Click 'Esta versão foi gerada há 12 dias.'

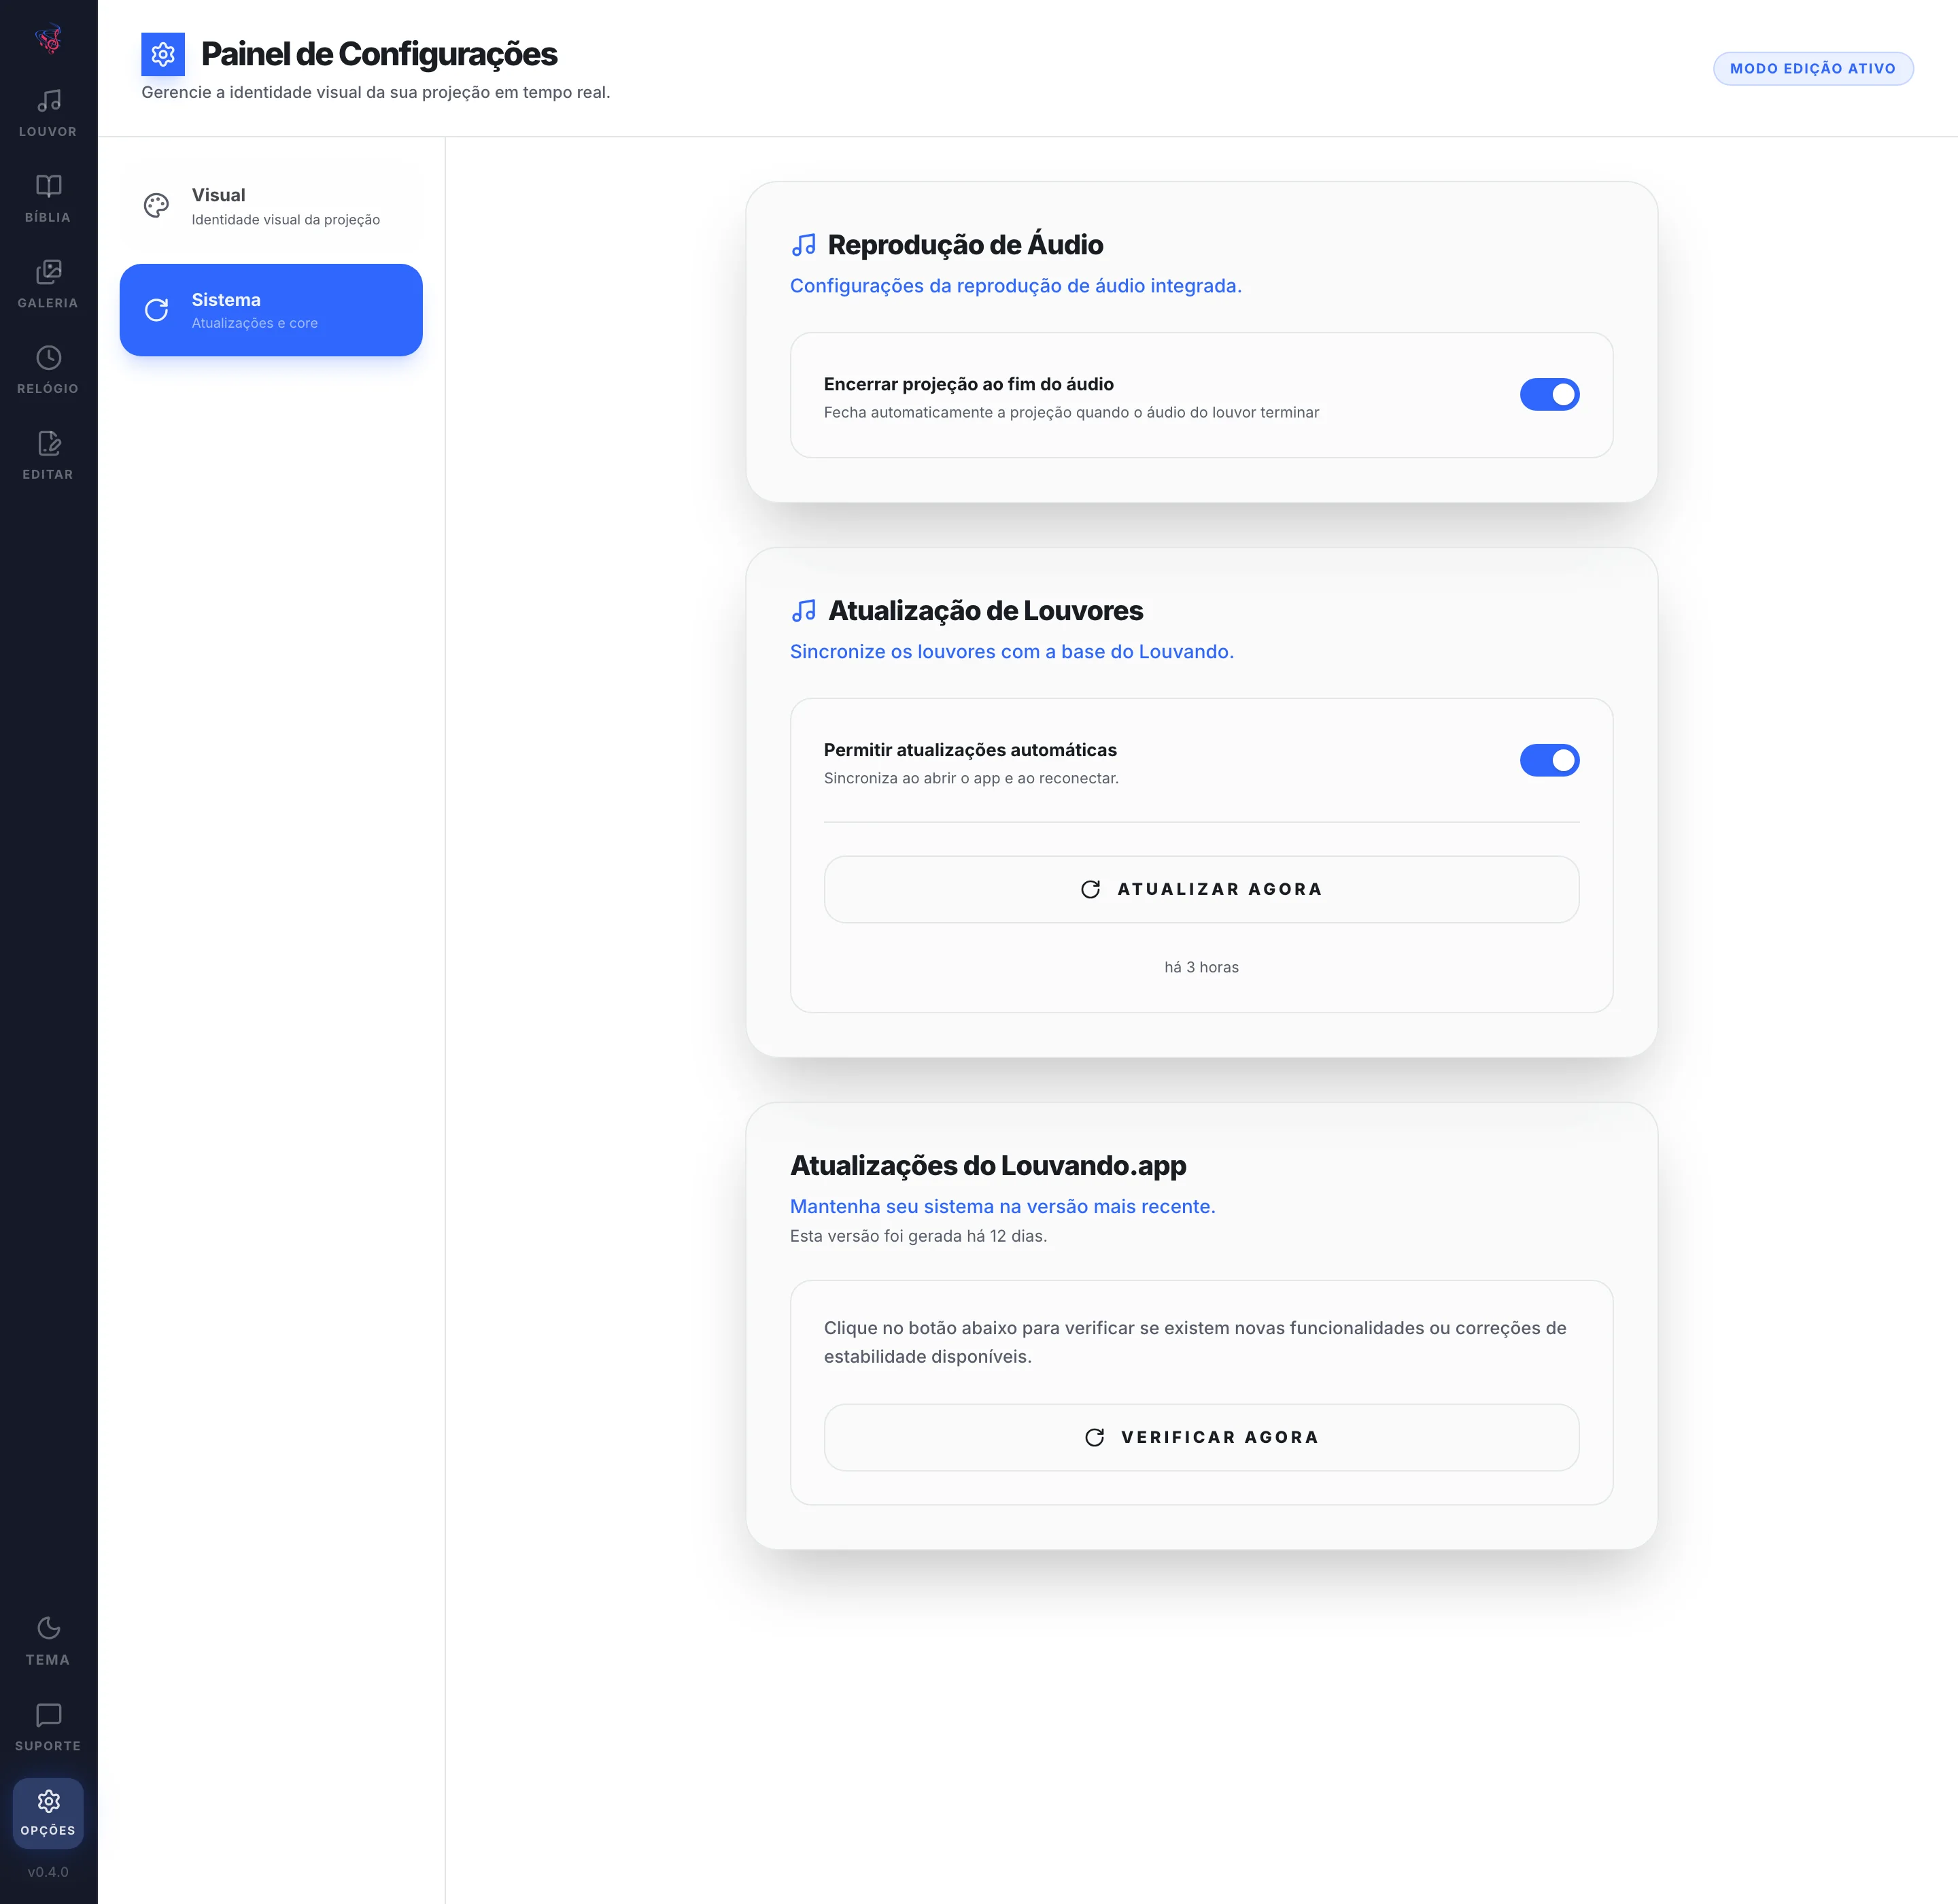[918, 1236]
